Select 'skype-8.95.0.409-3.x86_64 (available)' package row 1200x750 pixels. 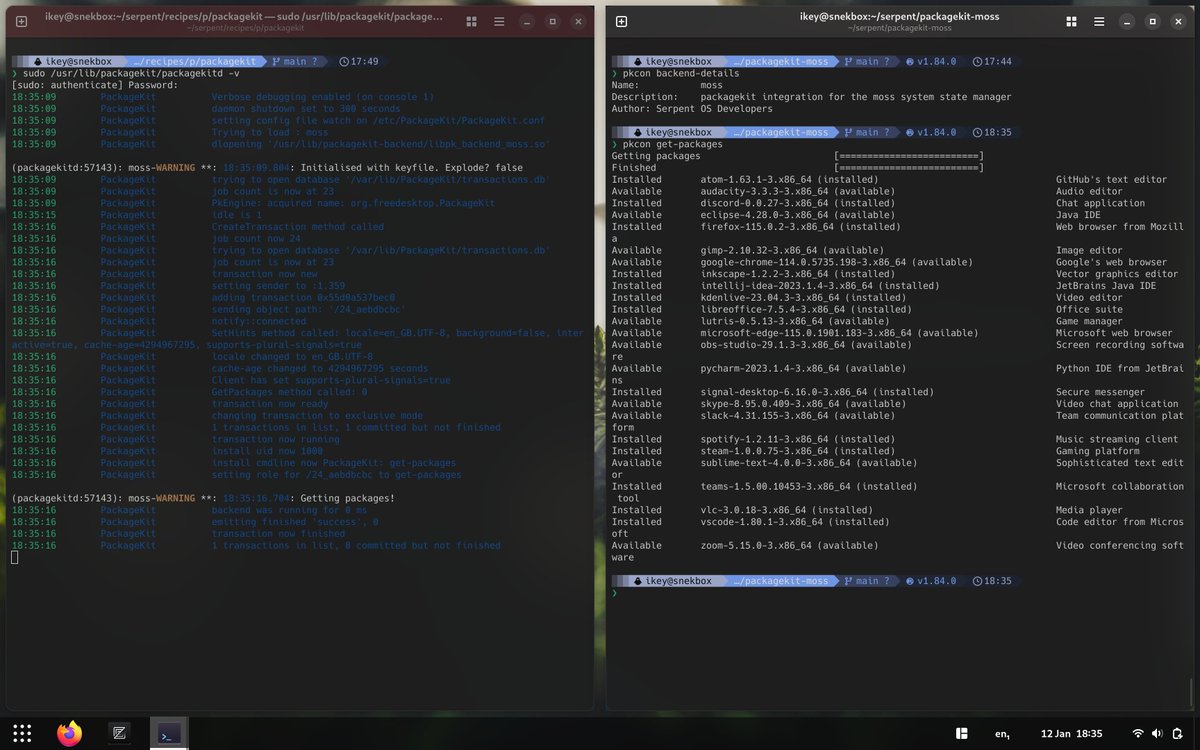pyautogui.click(x=895, y=403)
